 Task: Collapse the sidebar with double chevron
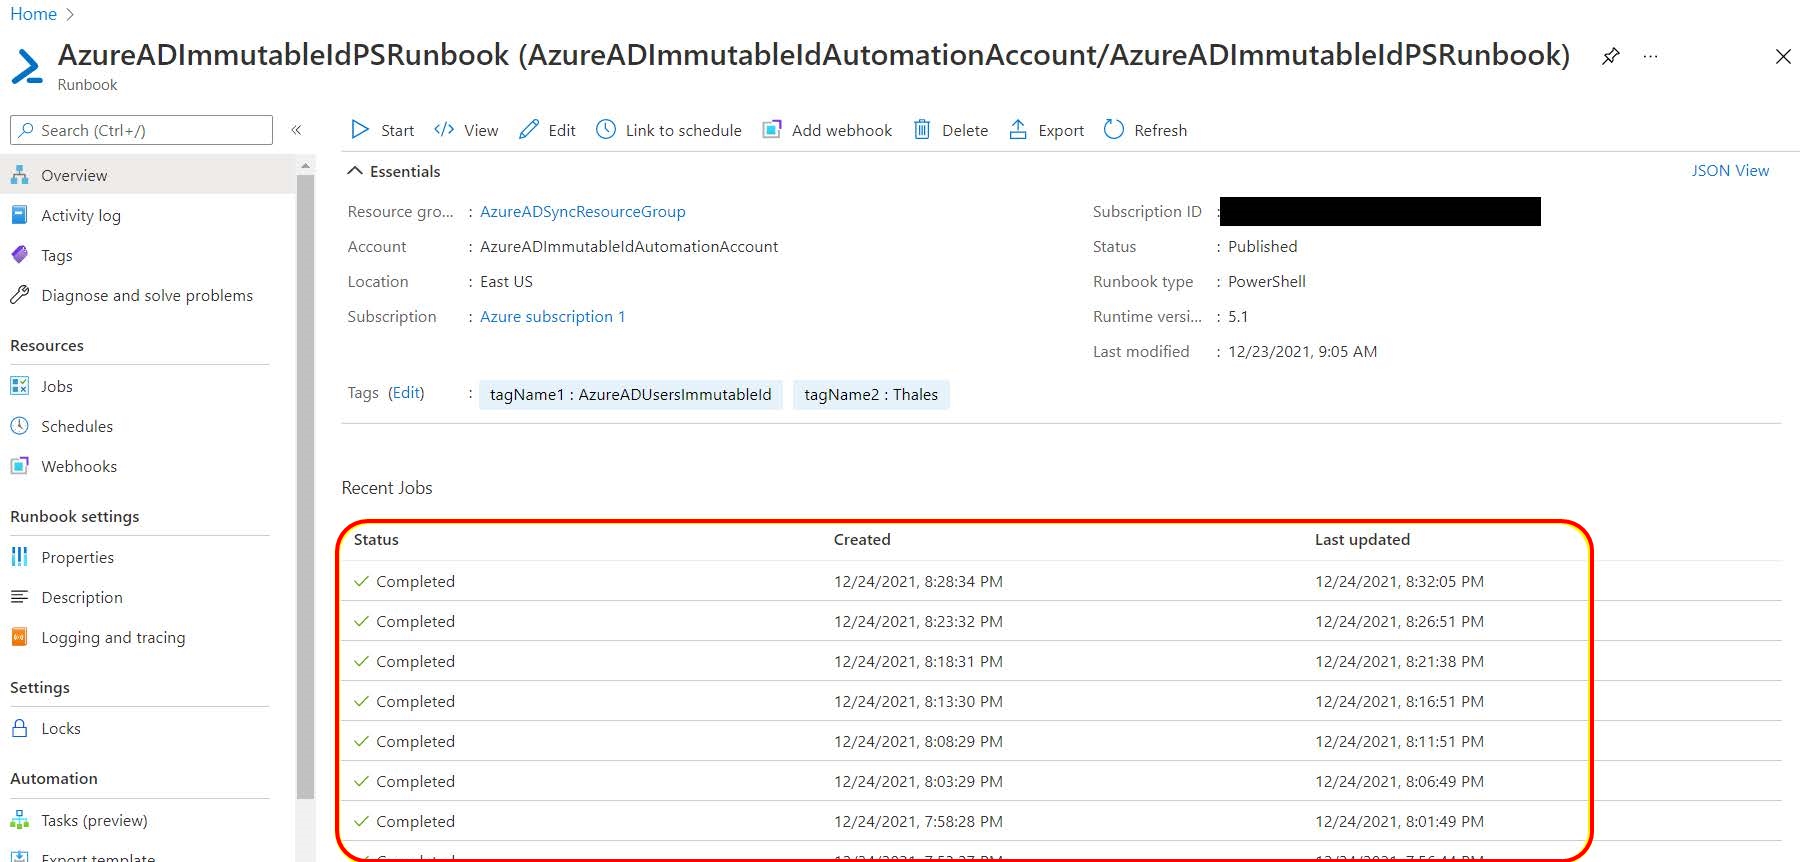coord(296,130)
